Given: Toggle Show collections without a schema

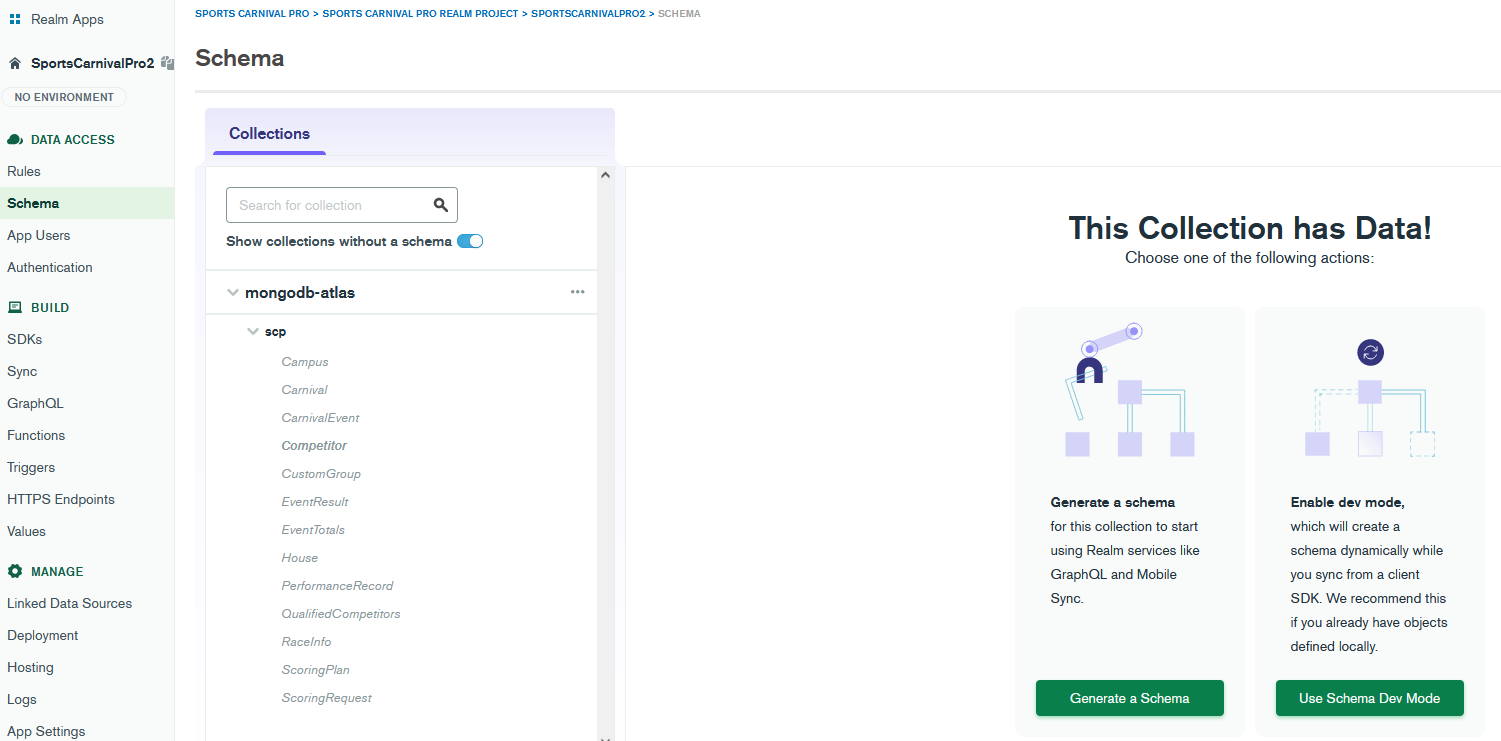Looking at the screenshot, I should [x=470, y=241].
